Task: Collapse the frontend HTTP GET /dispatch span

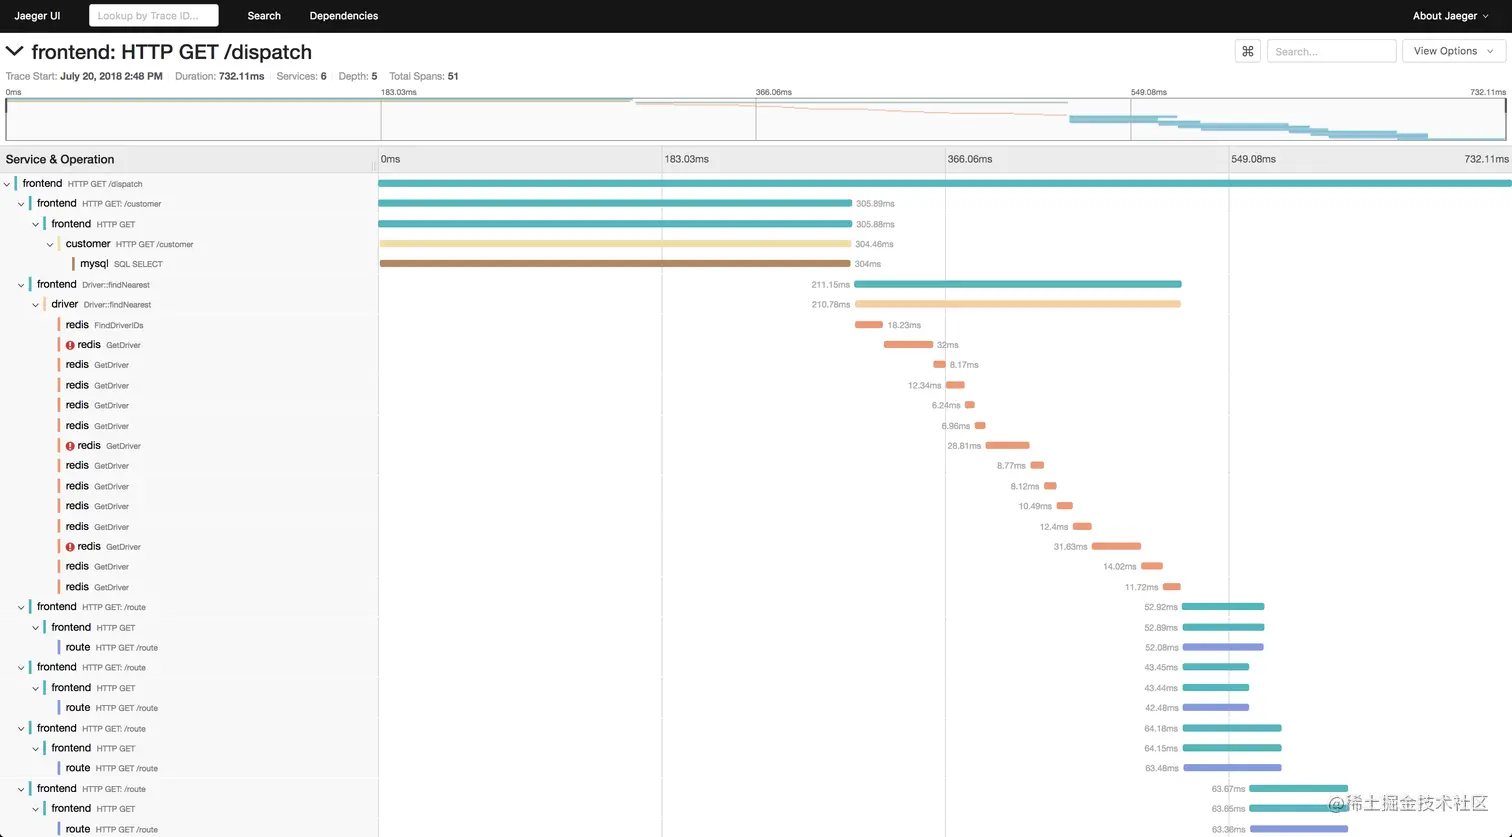Action: click(7, 184)
